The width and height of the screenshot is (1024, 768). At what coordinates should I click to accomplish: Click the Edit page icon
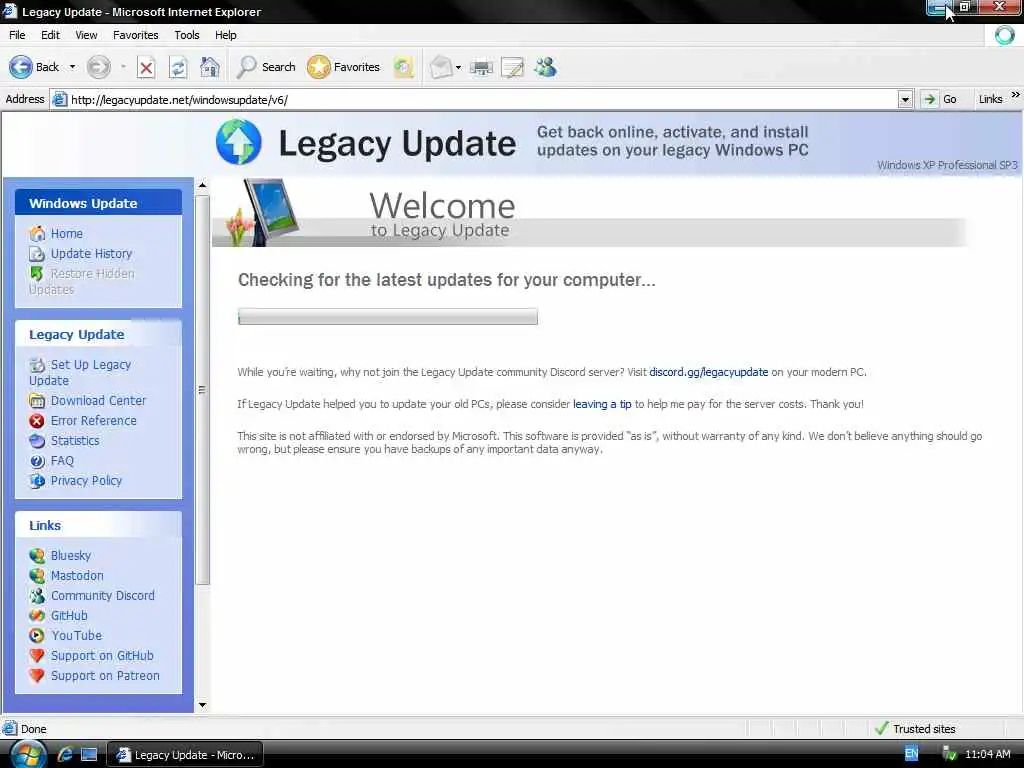pyautogui.click(x=513, y=67)
